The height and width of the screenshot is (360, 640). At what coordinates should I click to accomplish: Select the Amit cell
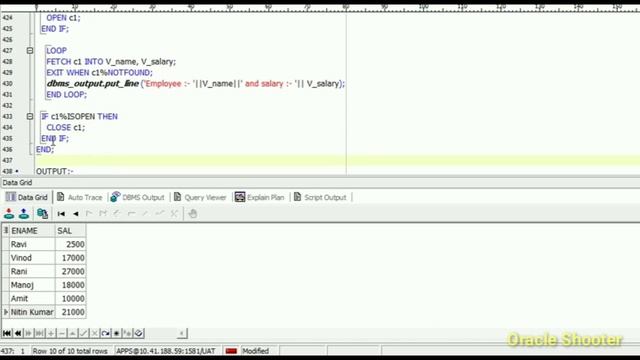(x=32, y=298)
